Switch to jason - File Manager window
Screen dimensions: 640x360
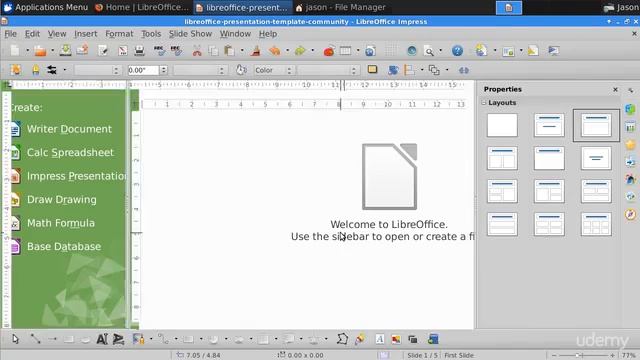[x=340, y=7]
